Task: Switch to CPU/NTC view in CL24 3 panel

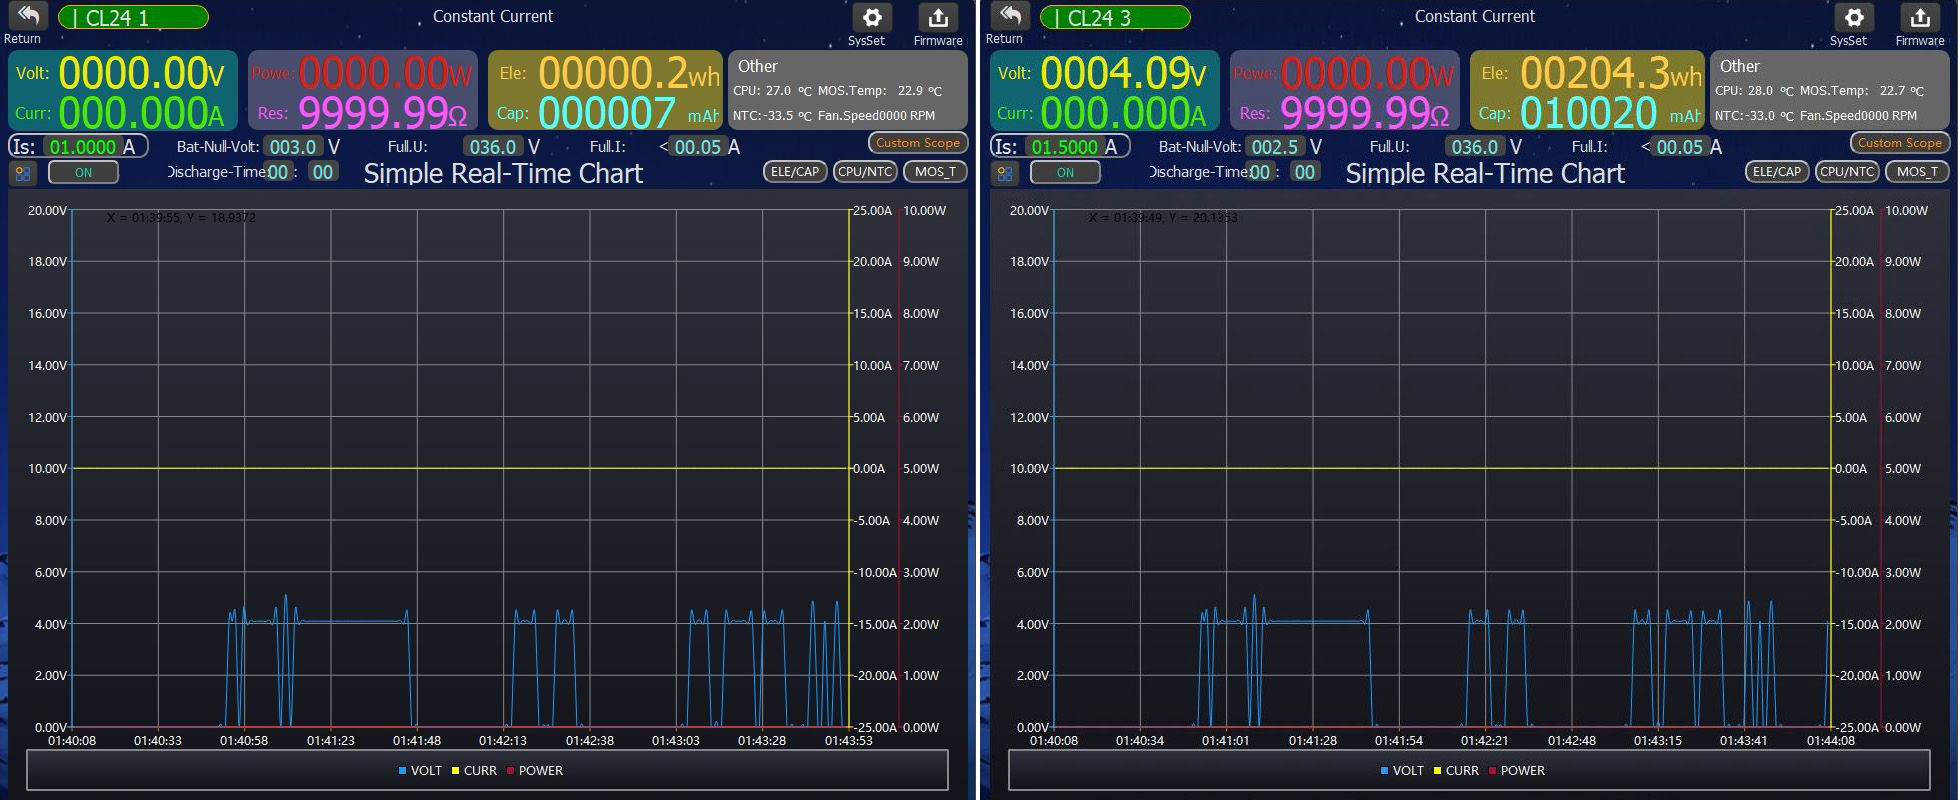Action: point(1846,172)
